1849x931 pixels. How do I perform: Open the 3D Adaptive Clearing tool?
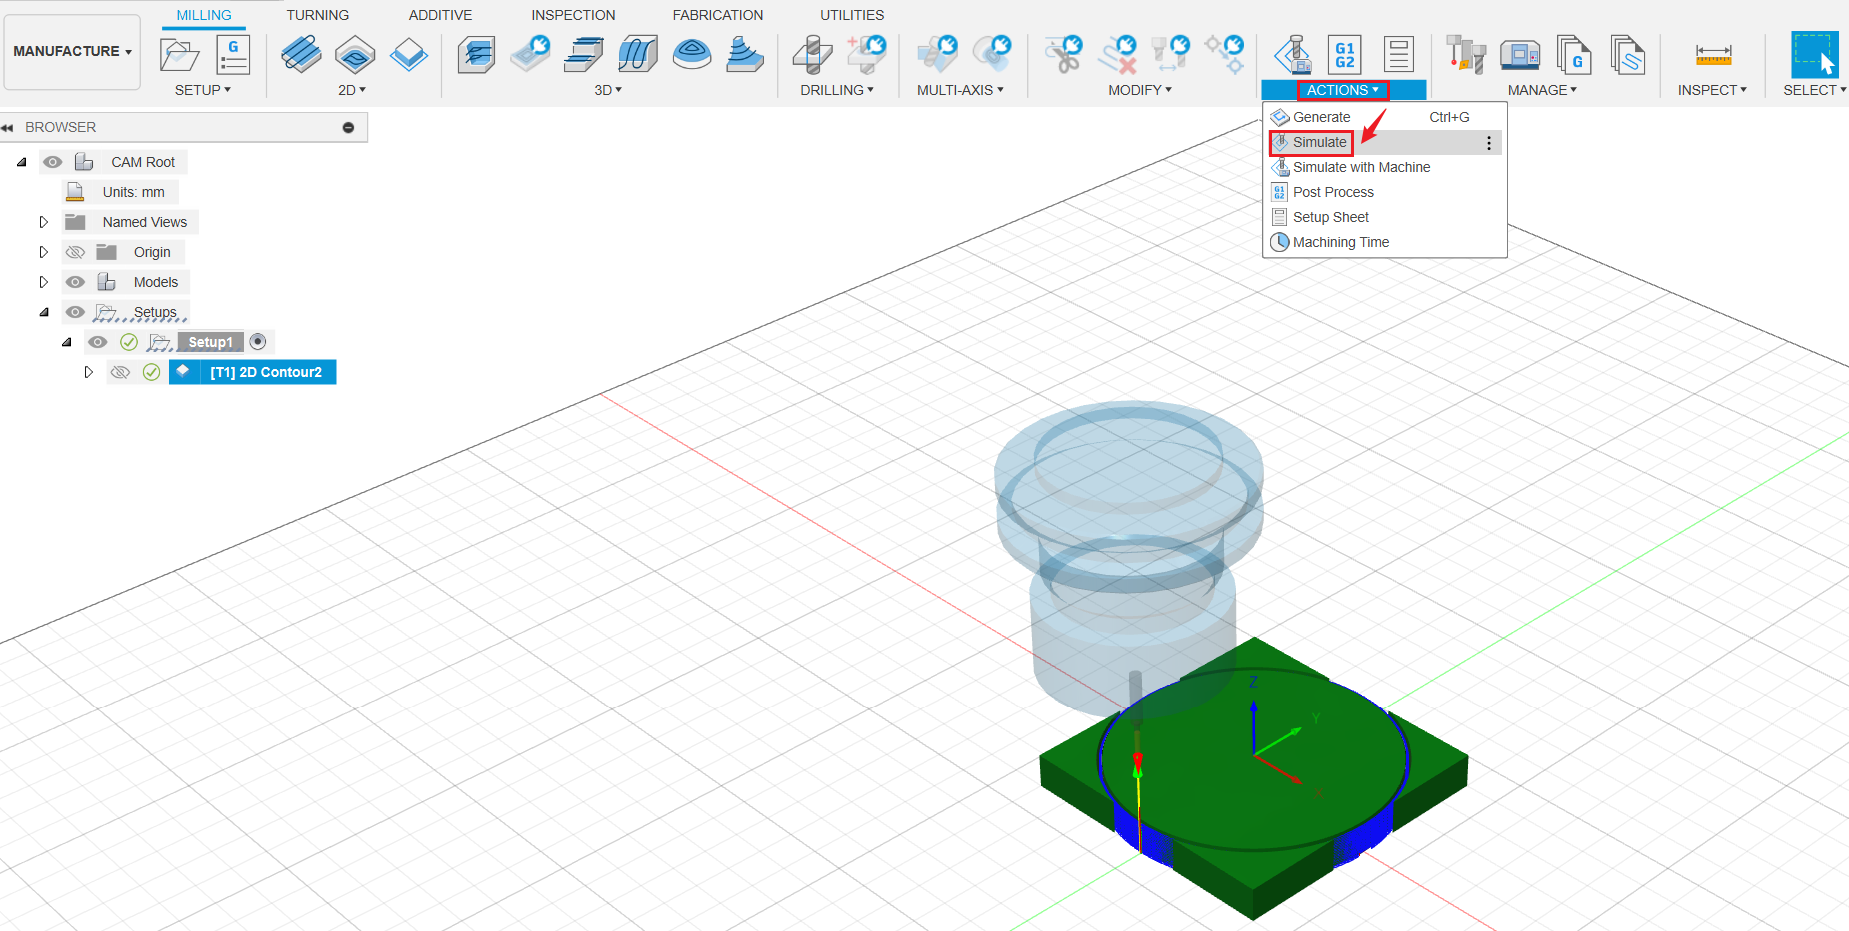pos(477,55)
